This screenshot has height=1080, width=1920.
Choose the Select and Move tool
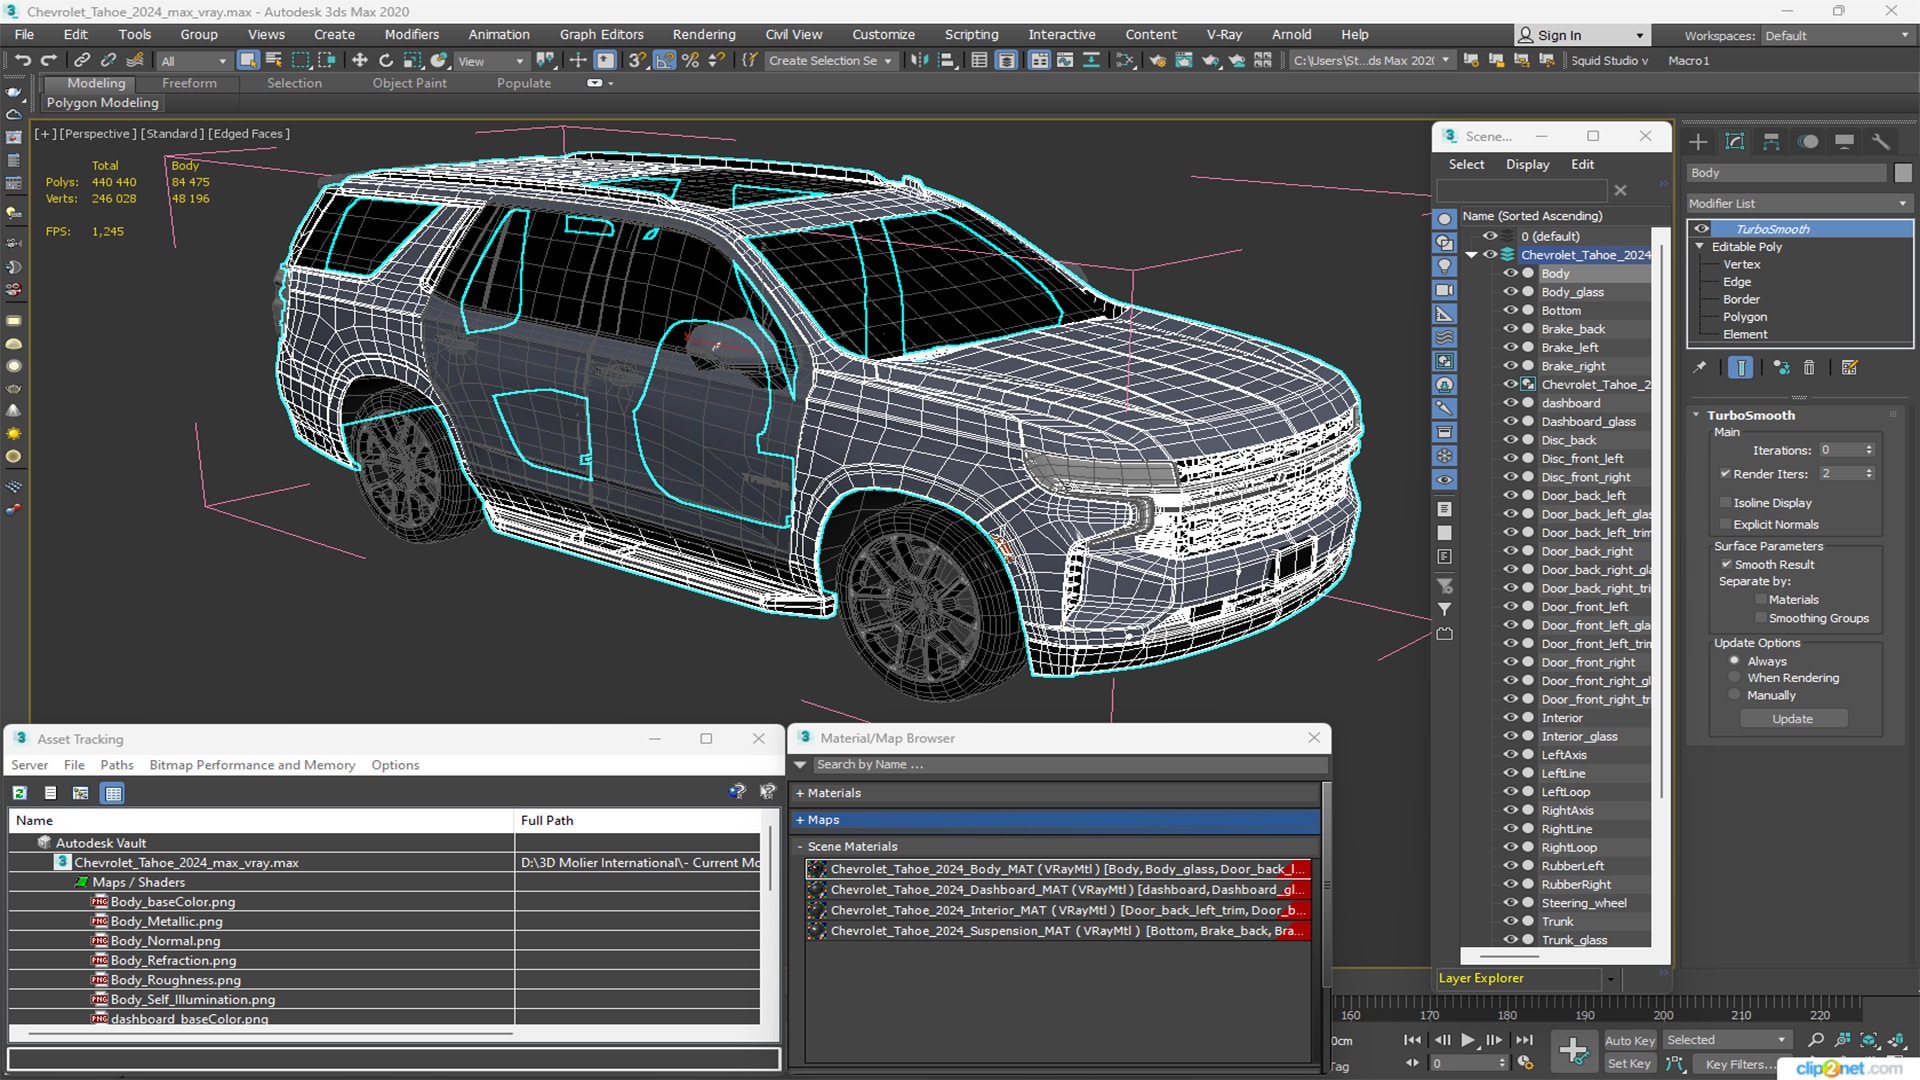click(360, 61)
